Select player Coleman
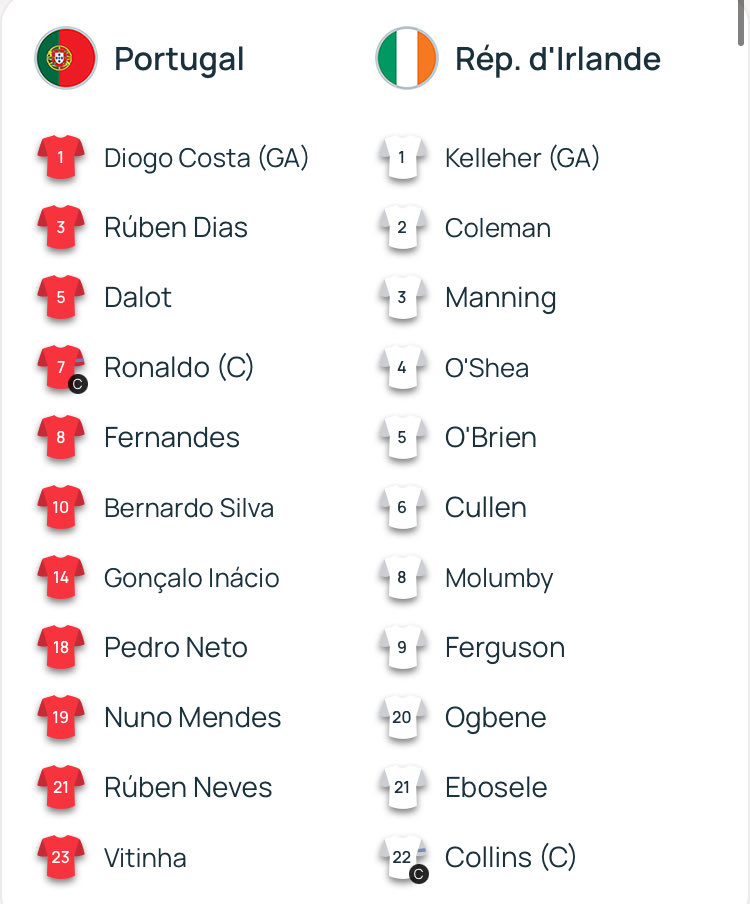 click(x=498, y=228)
